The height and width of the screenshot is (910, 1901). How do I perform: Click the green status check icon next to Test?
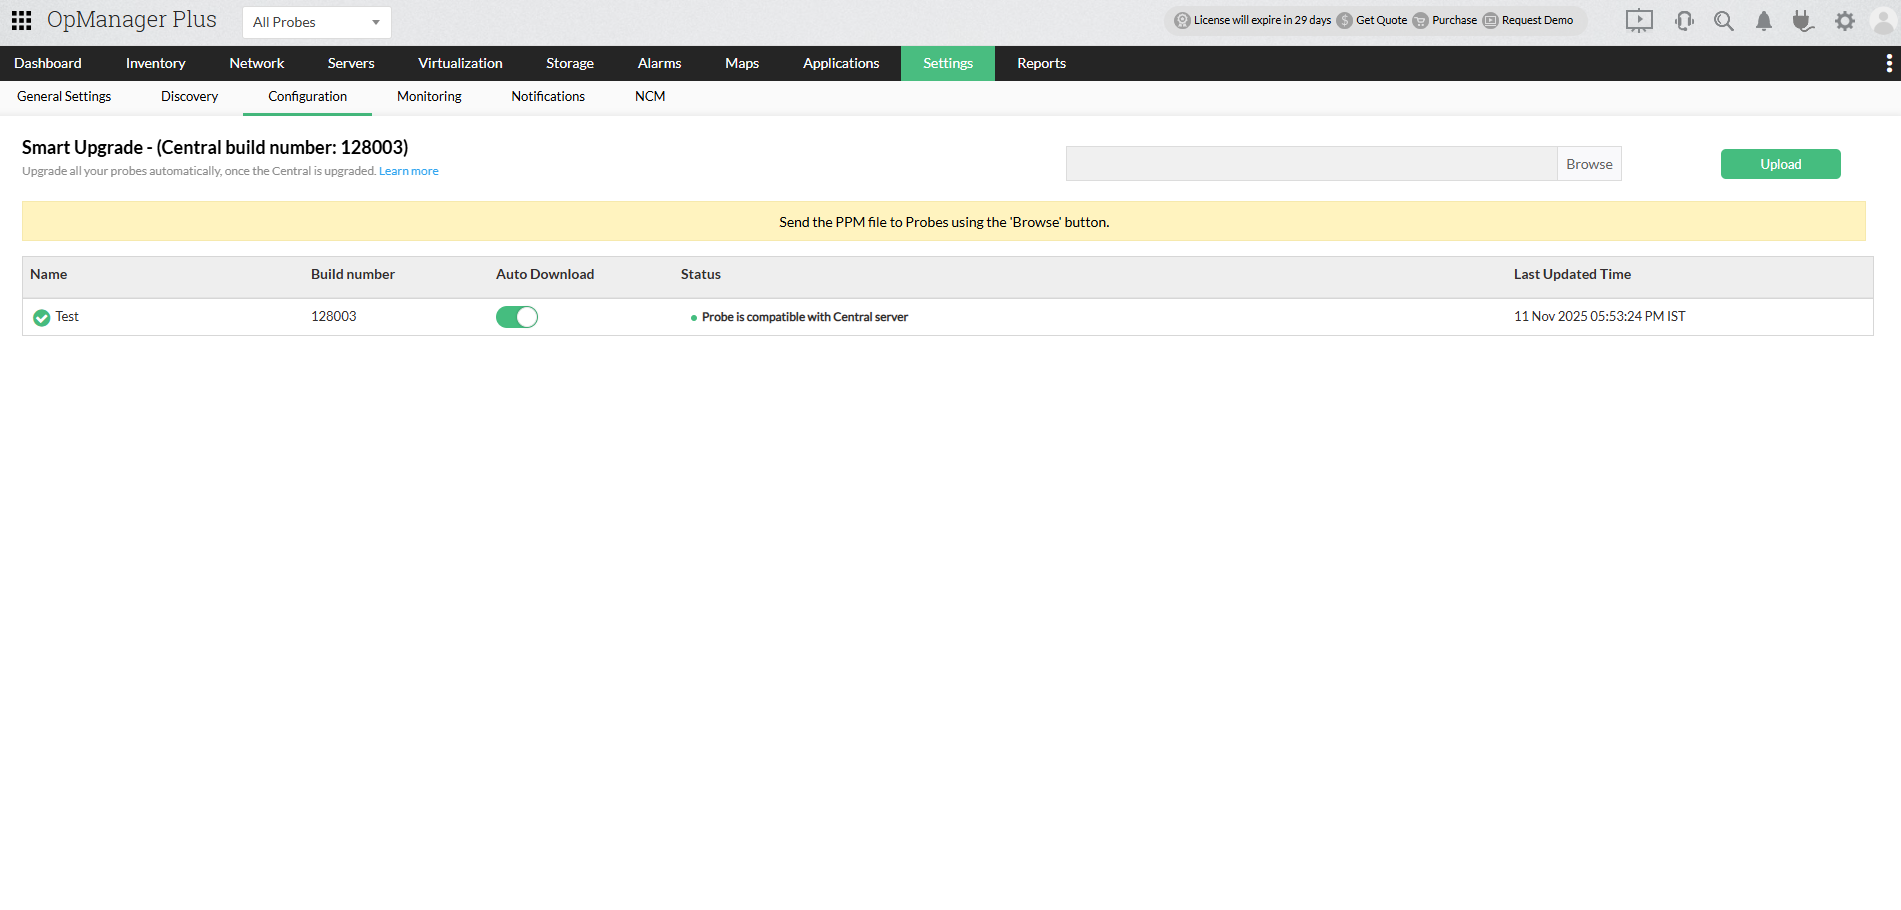(42, 316)
